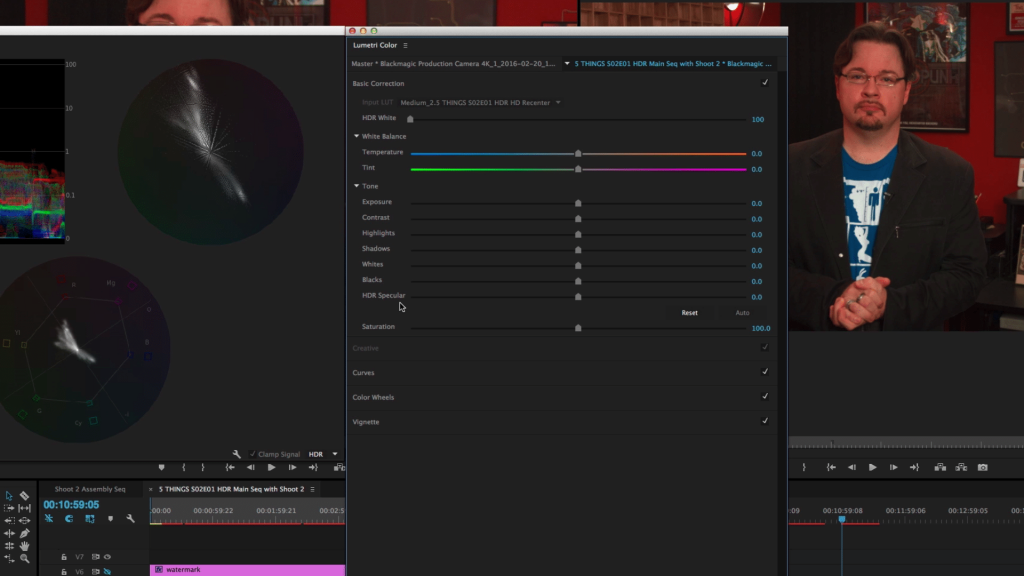Click Temperature slider handle
The width and height of the screenshot is (1024, 576).
(578, 153)
